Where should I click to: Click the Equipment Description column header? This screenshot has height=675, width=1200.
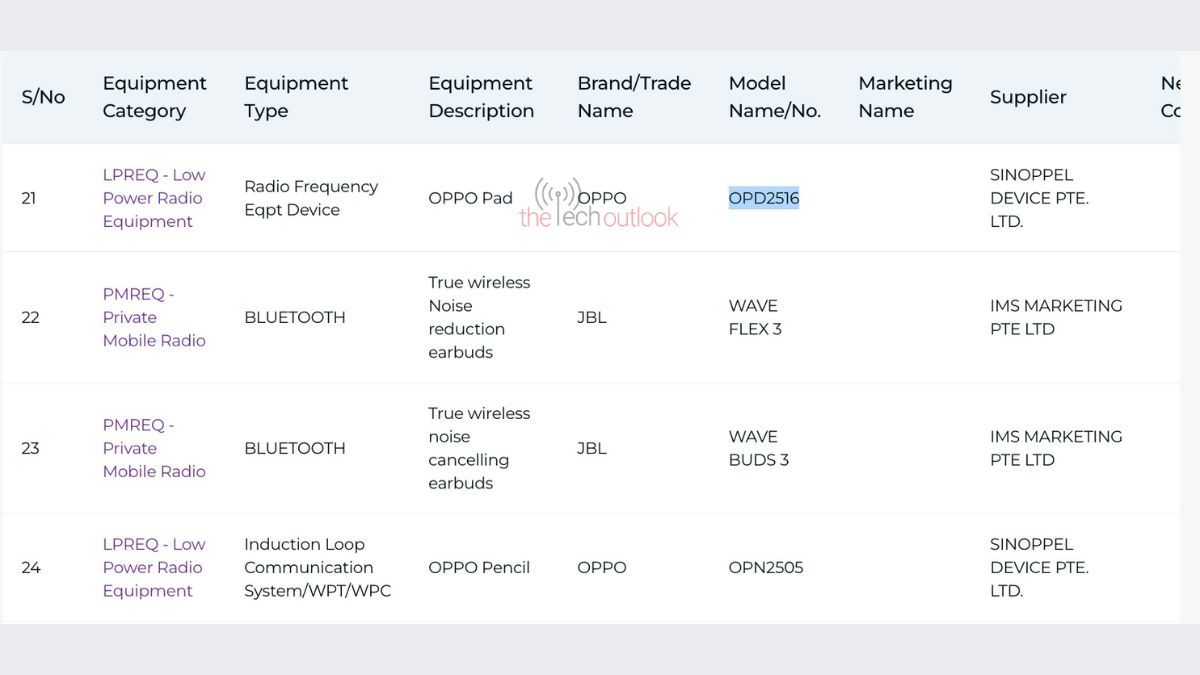pos(481,97)
